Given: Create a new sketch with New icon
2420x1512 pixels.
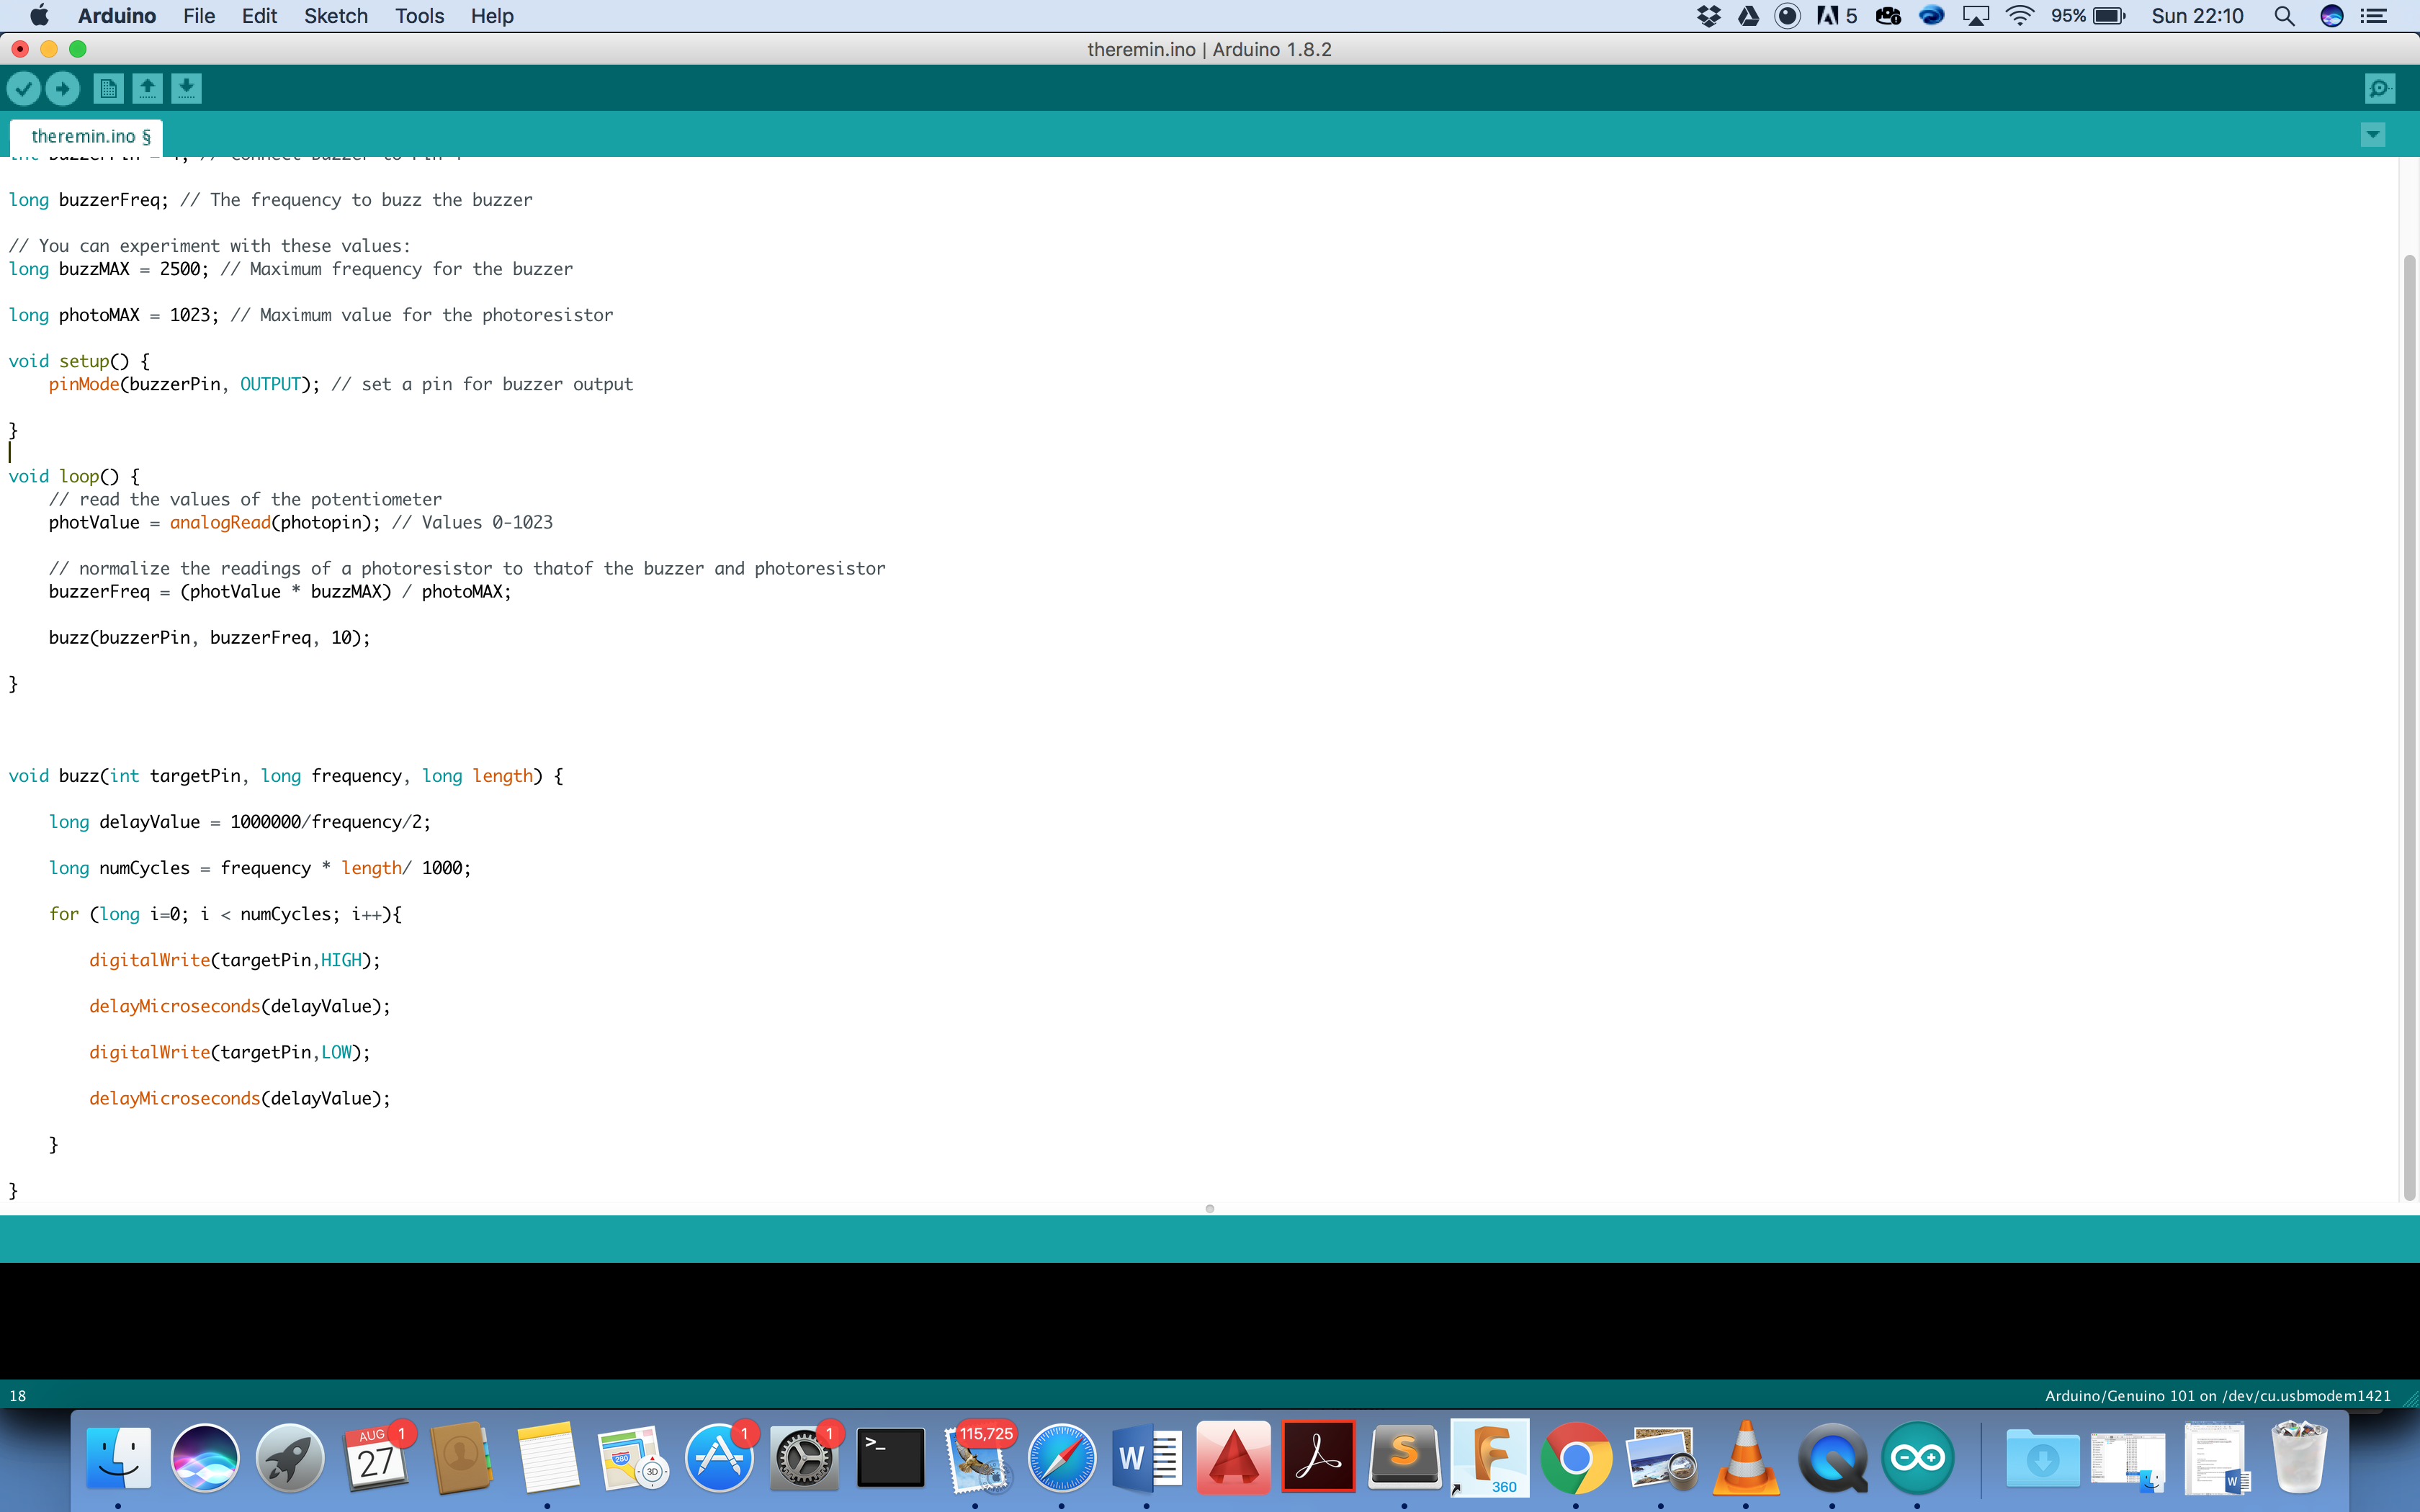Looking at the screenshot, I should click(x=108, y=89).
